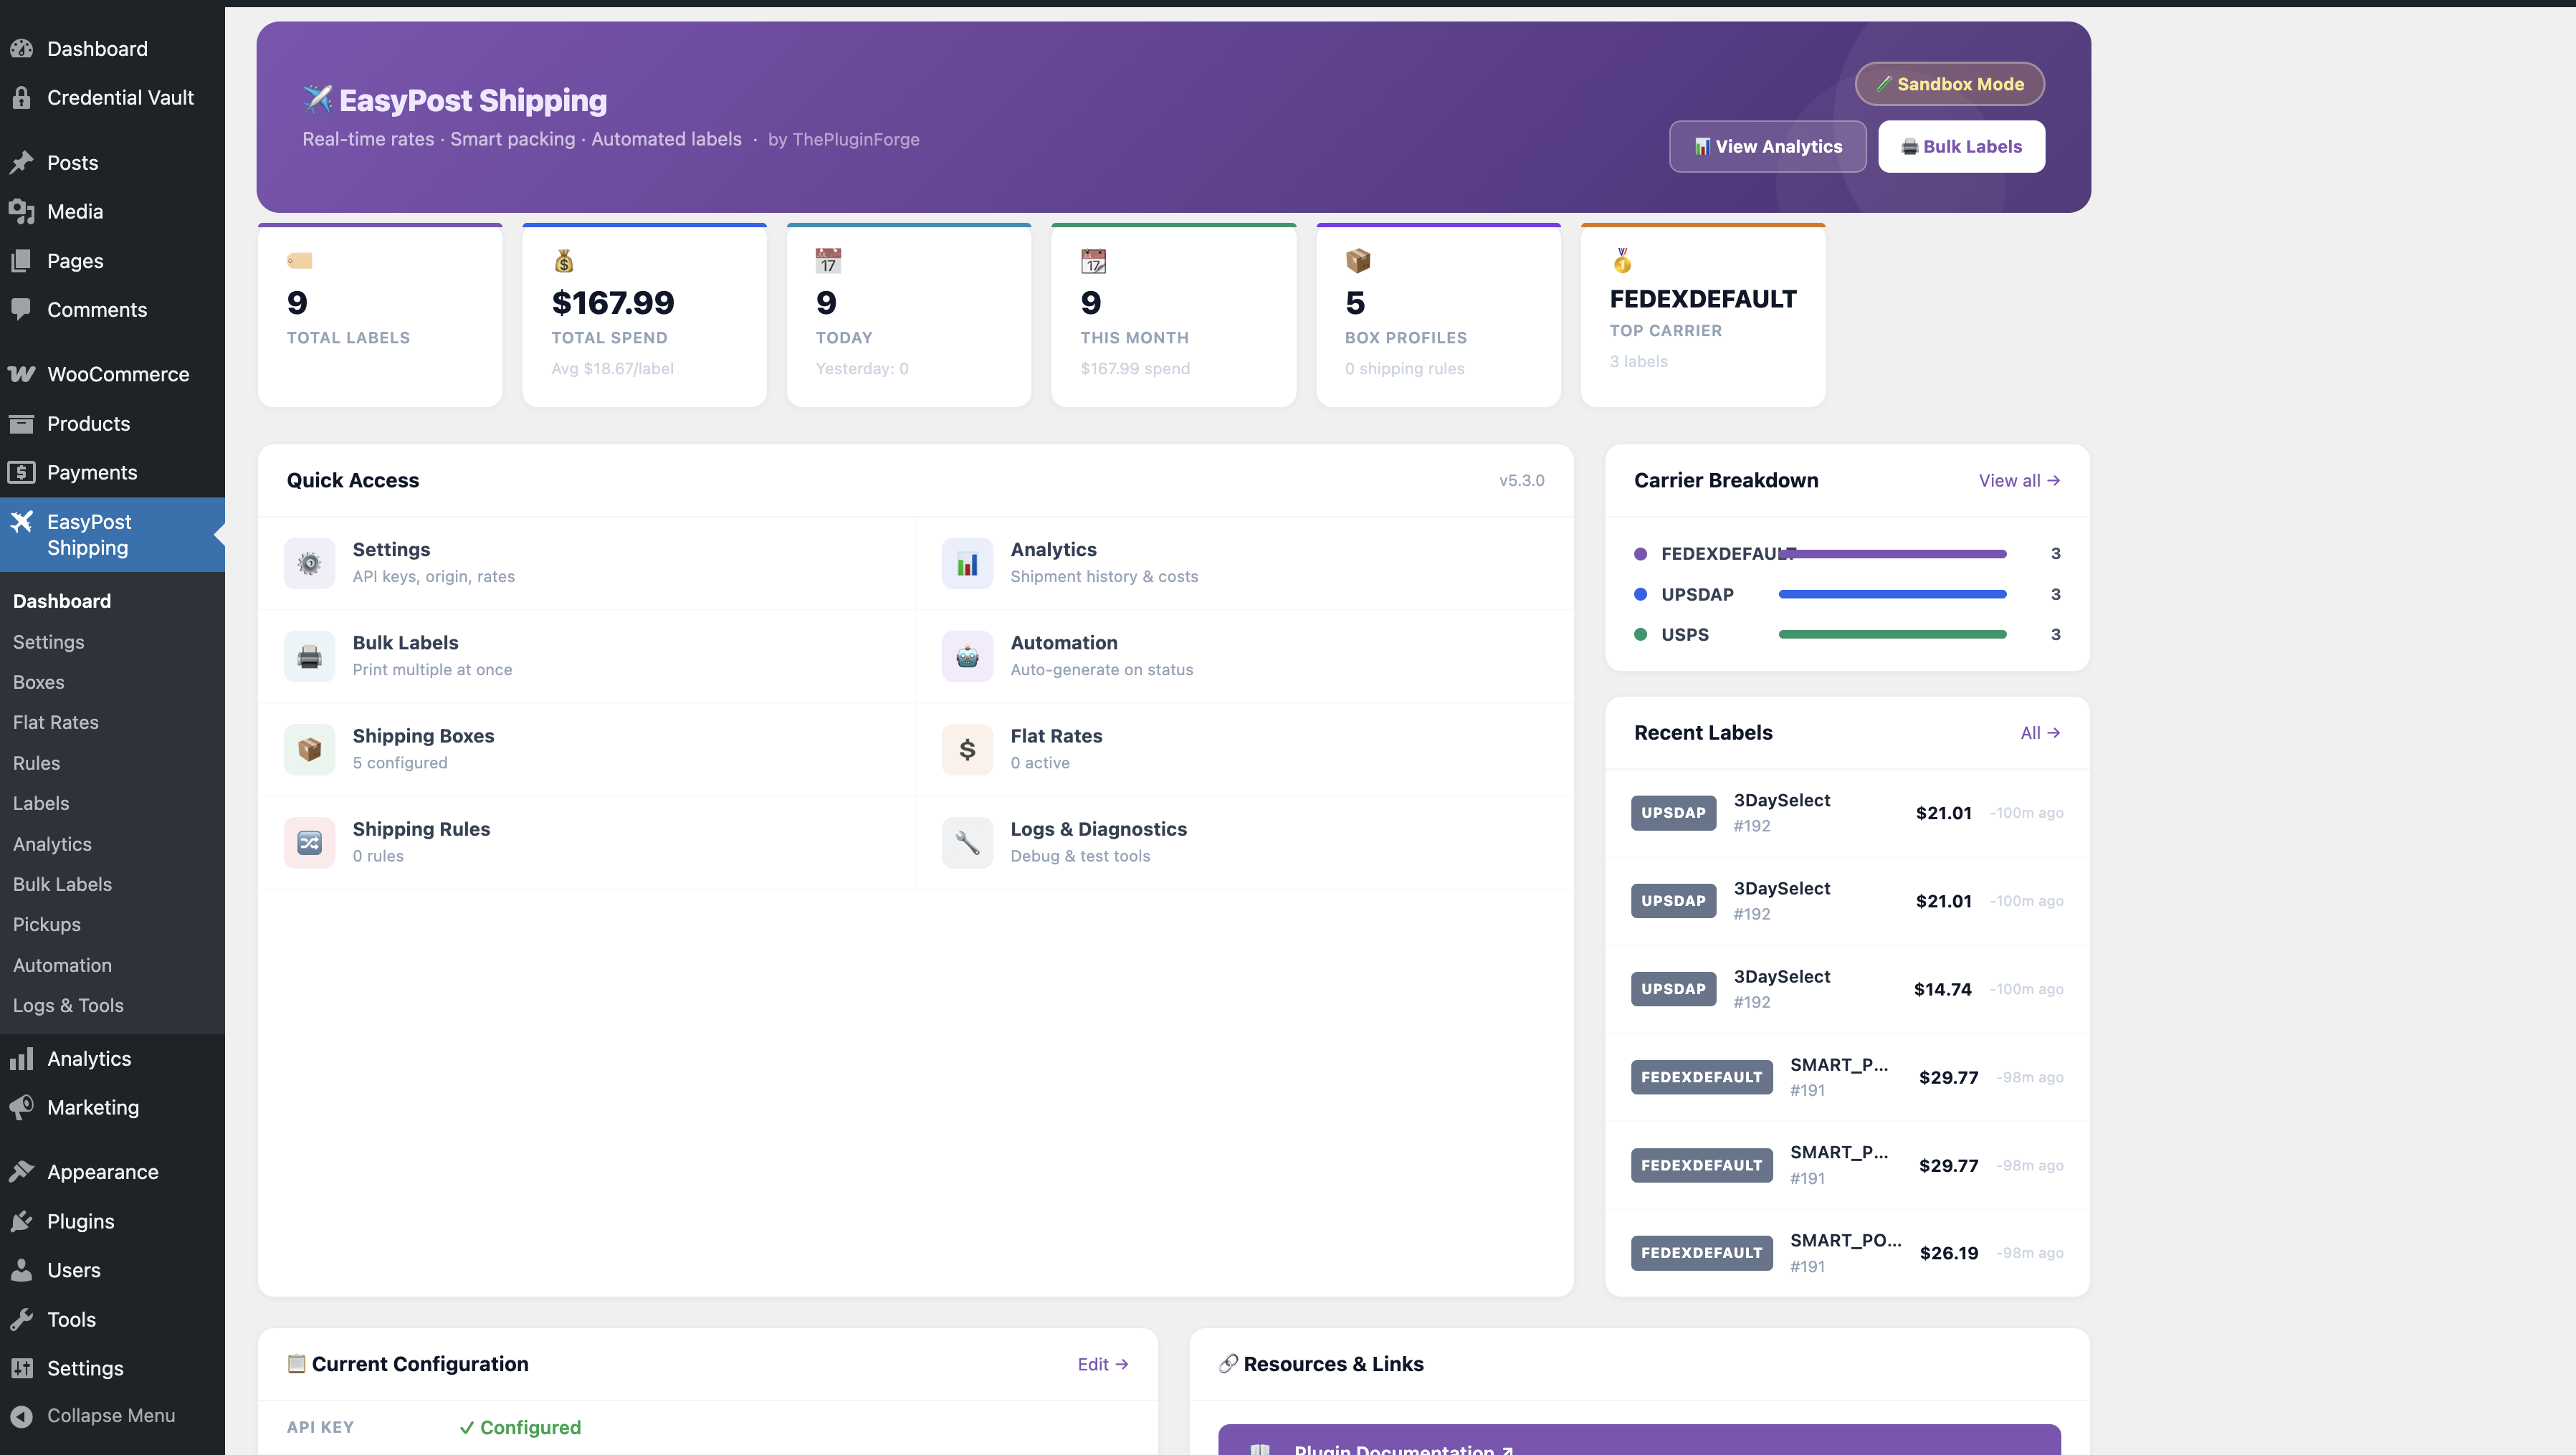Click the View Analytics button
The width and height of the screenshot is (2576, 1455).
point(1767,146)
